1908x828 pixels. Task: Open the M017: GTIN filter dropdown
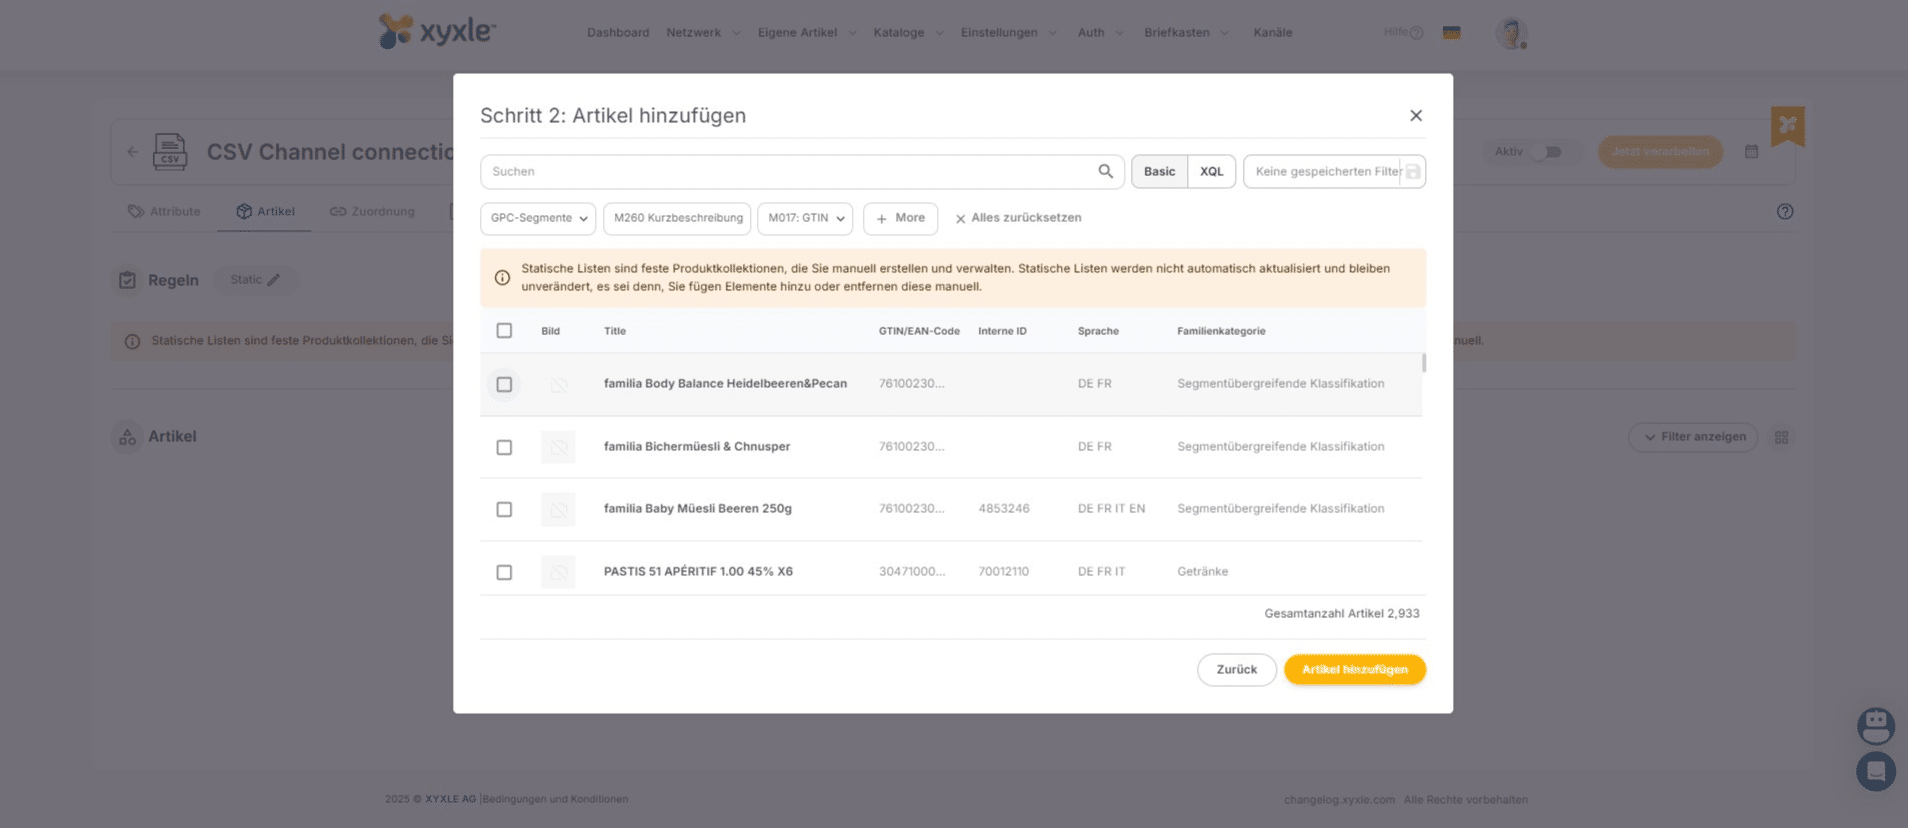click(x=804, y=218)
